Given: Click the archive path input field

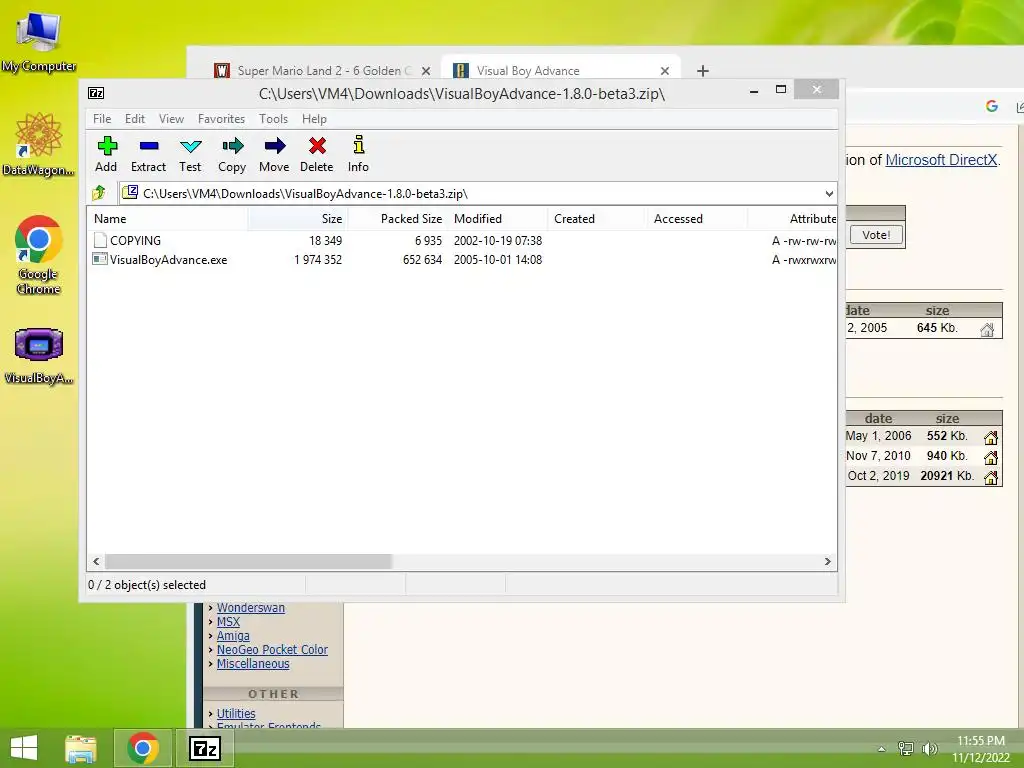Looking at the screenshot, I should (x=477, y=193).
